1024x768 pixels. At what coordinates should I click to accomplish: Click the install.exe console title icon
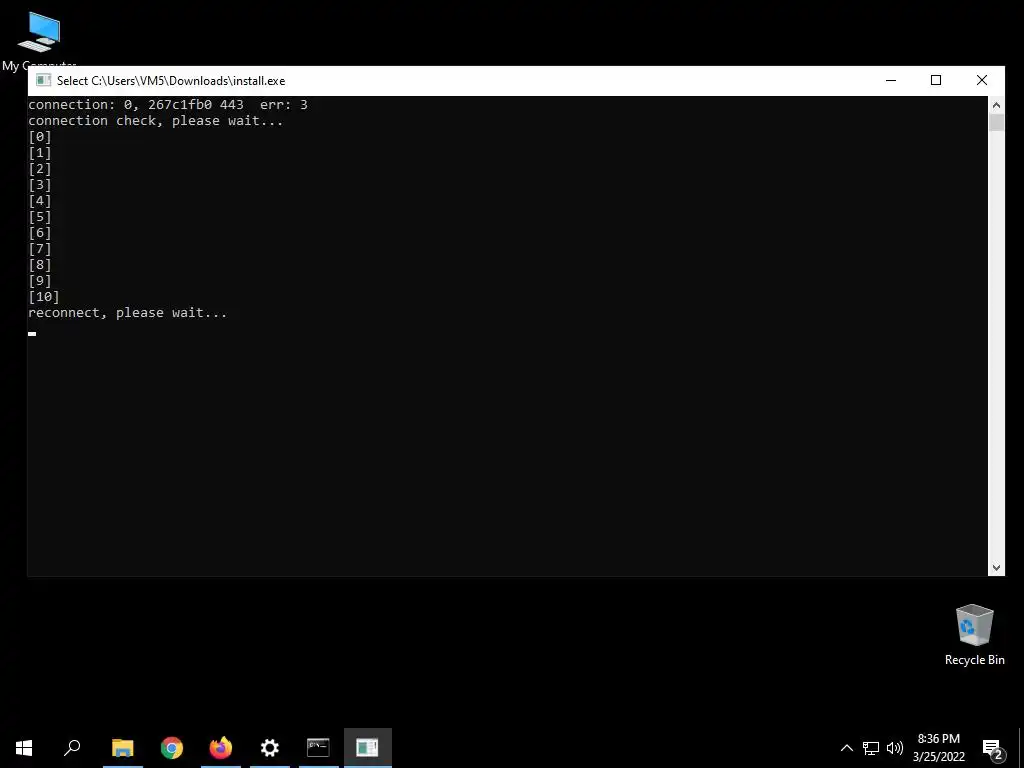click(x=43, y=80)
